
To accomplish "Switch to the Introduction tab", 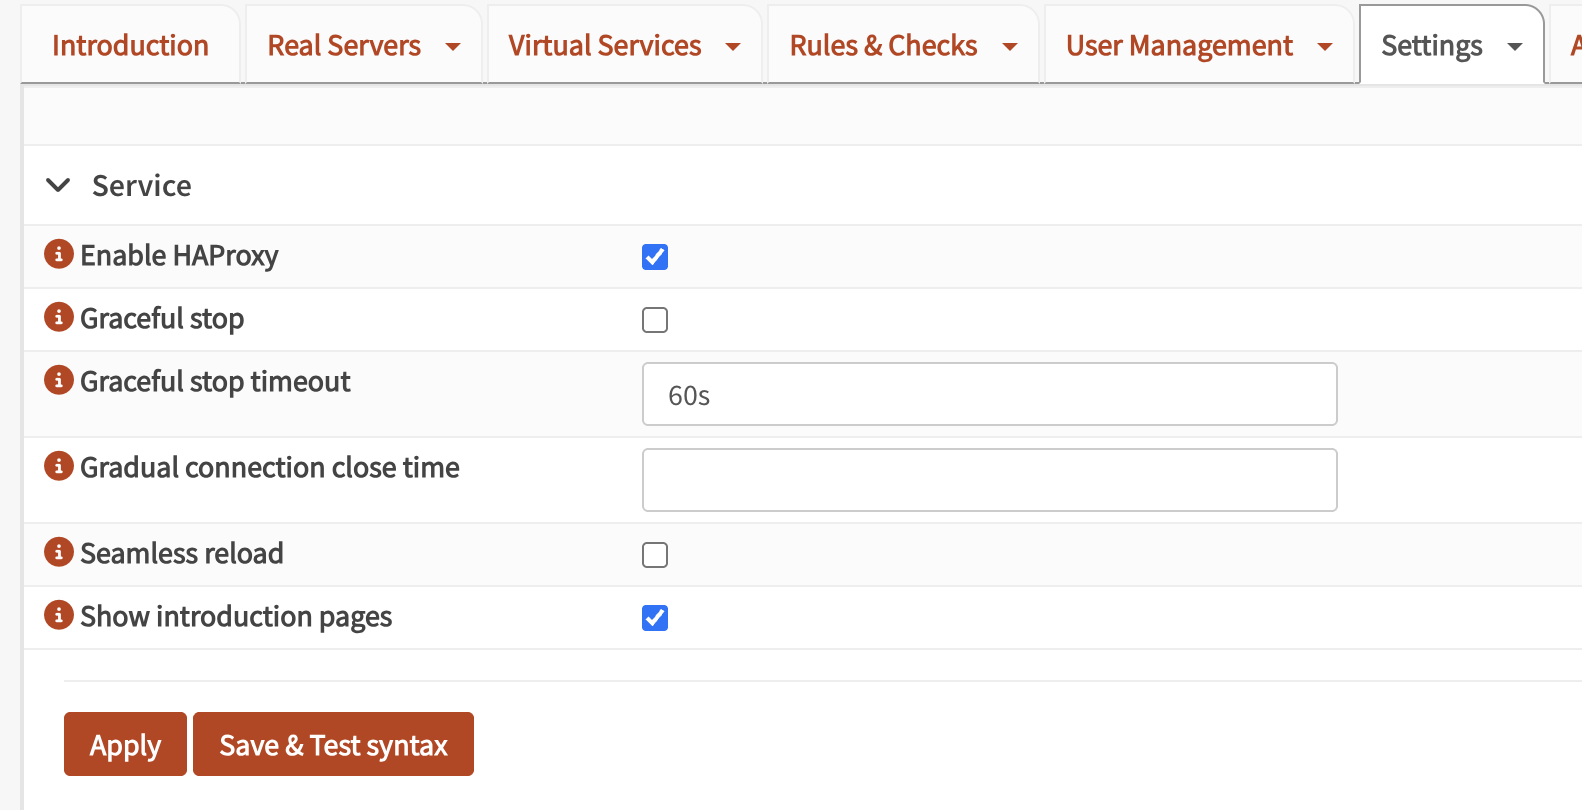I will (130, 46).
